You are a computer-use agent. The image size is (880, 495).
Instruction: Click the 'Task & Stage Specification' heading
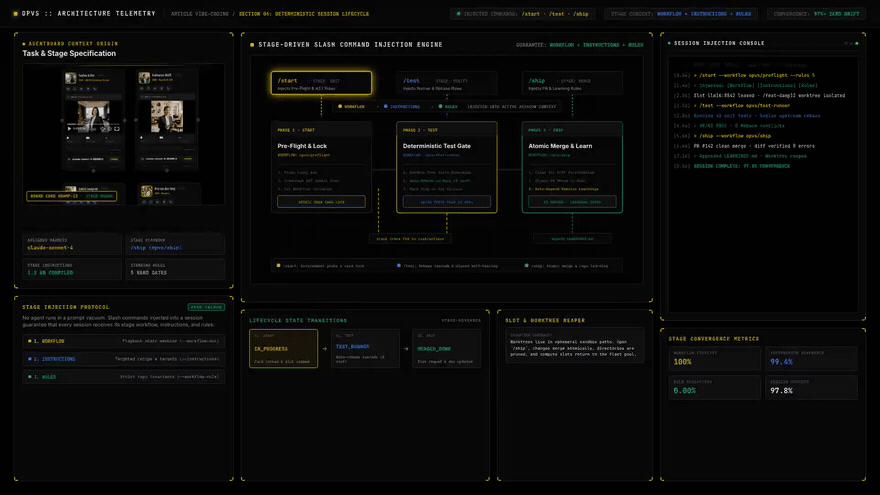tap(69, 53)
